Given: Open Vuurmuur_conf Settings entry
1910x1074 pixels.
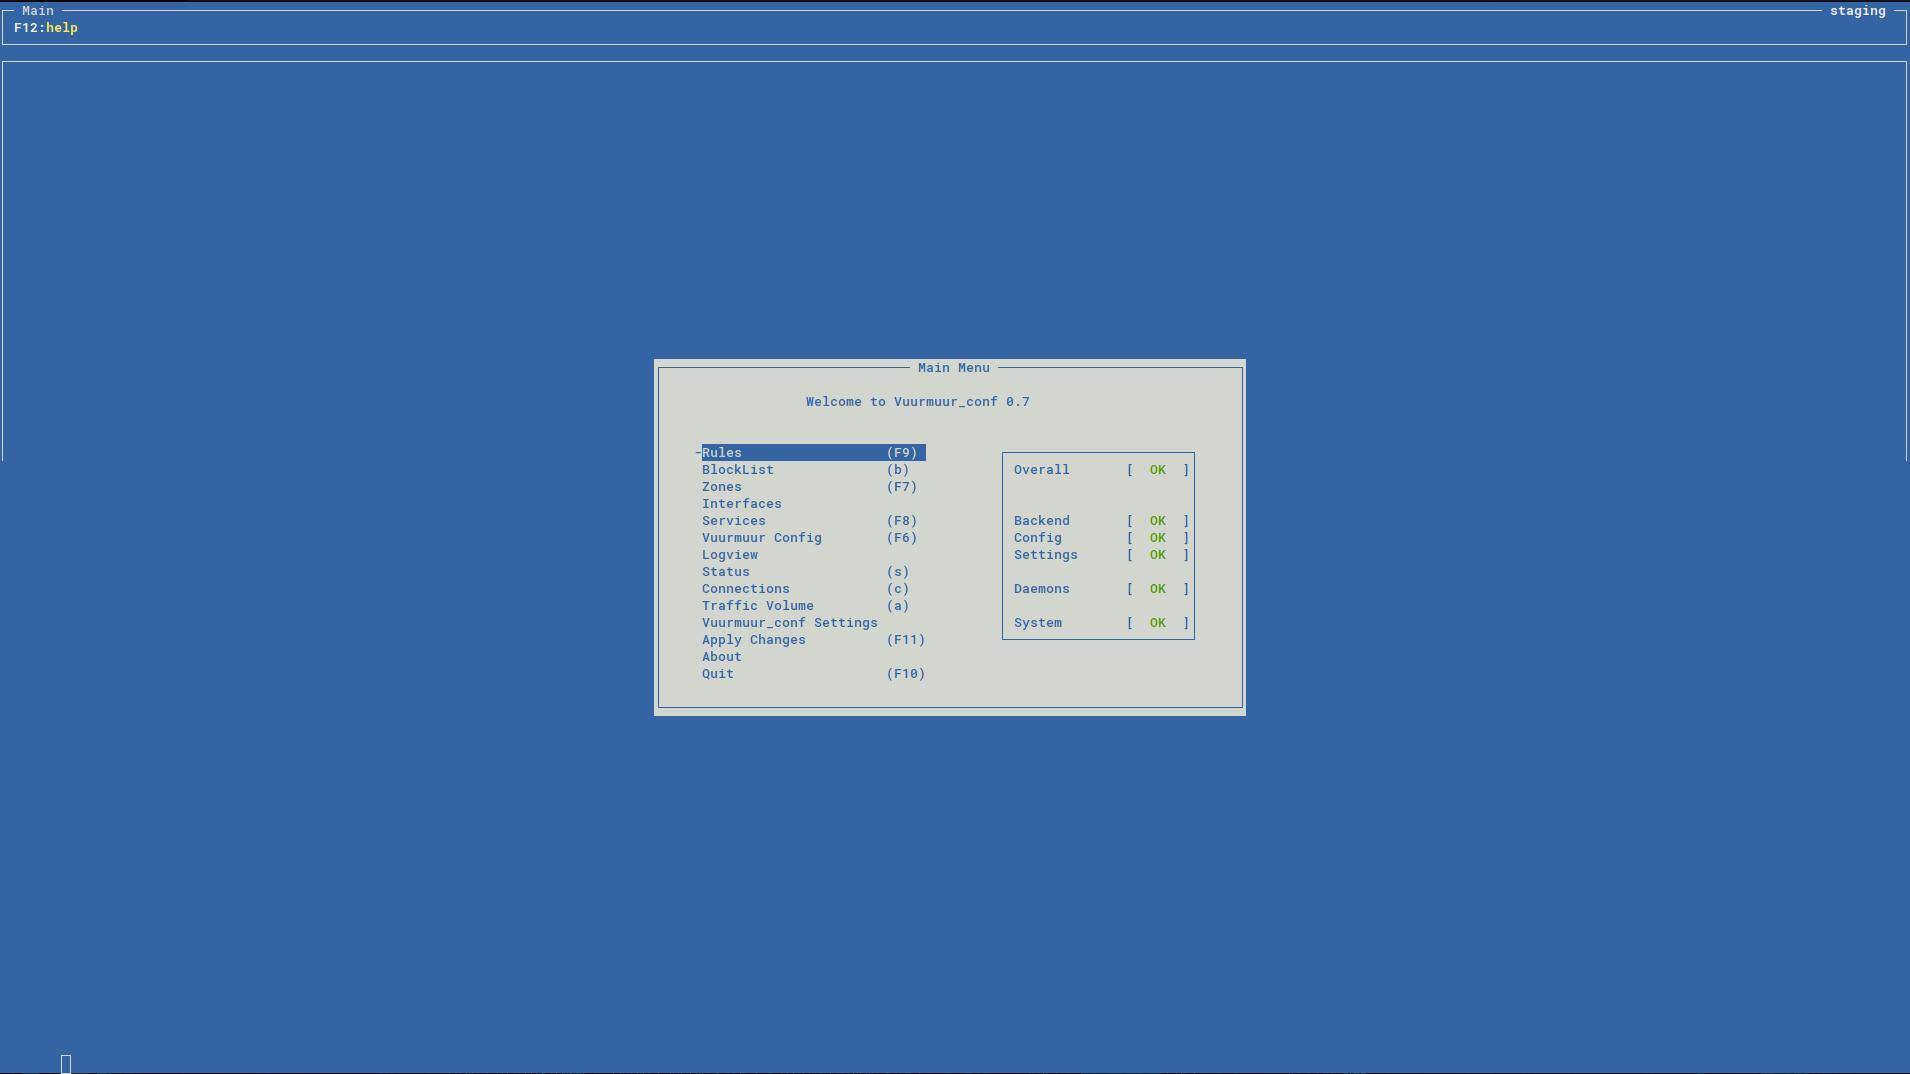Looking at the screenshot, I should pyautogui.click(x=813, y=623).
